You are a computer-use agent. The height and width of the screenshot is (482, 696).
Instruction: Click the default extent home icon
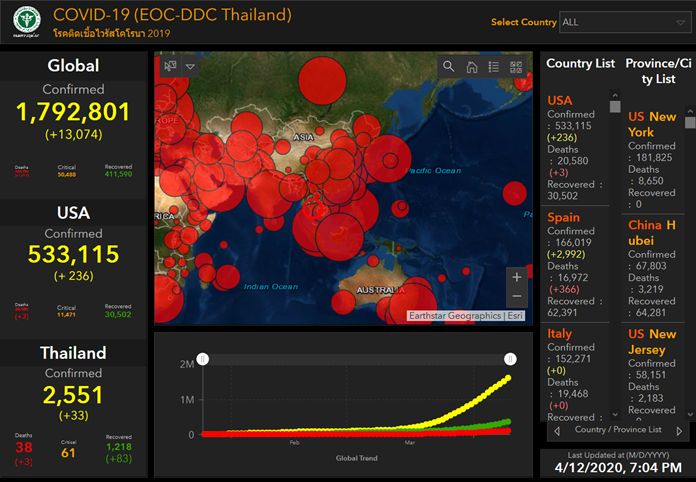coord(471,67)
